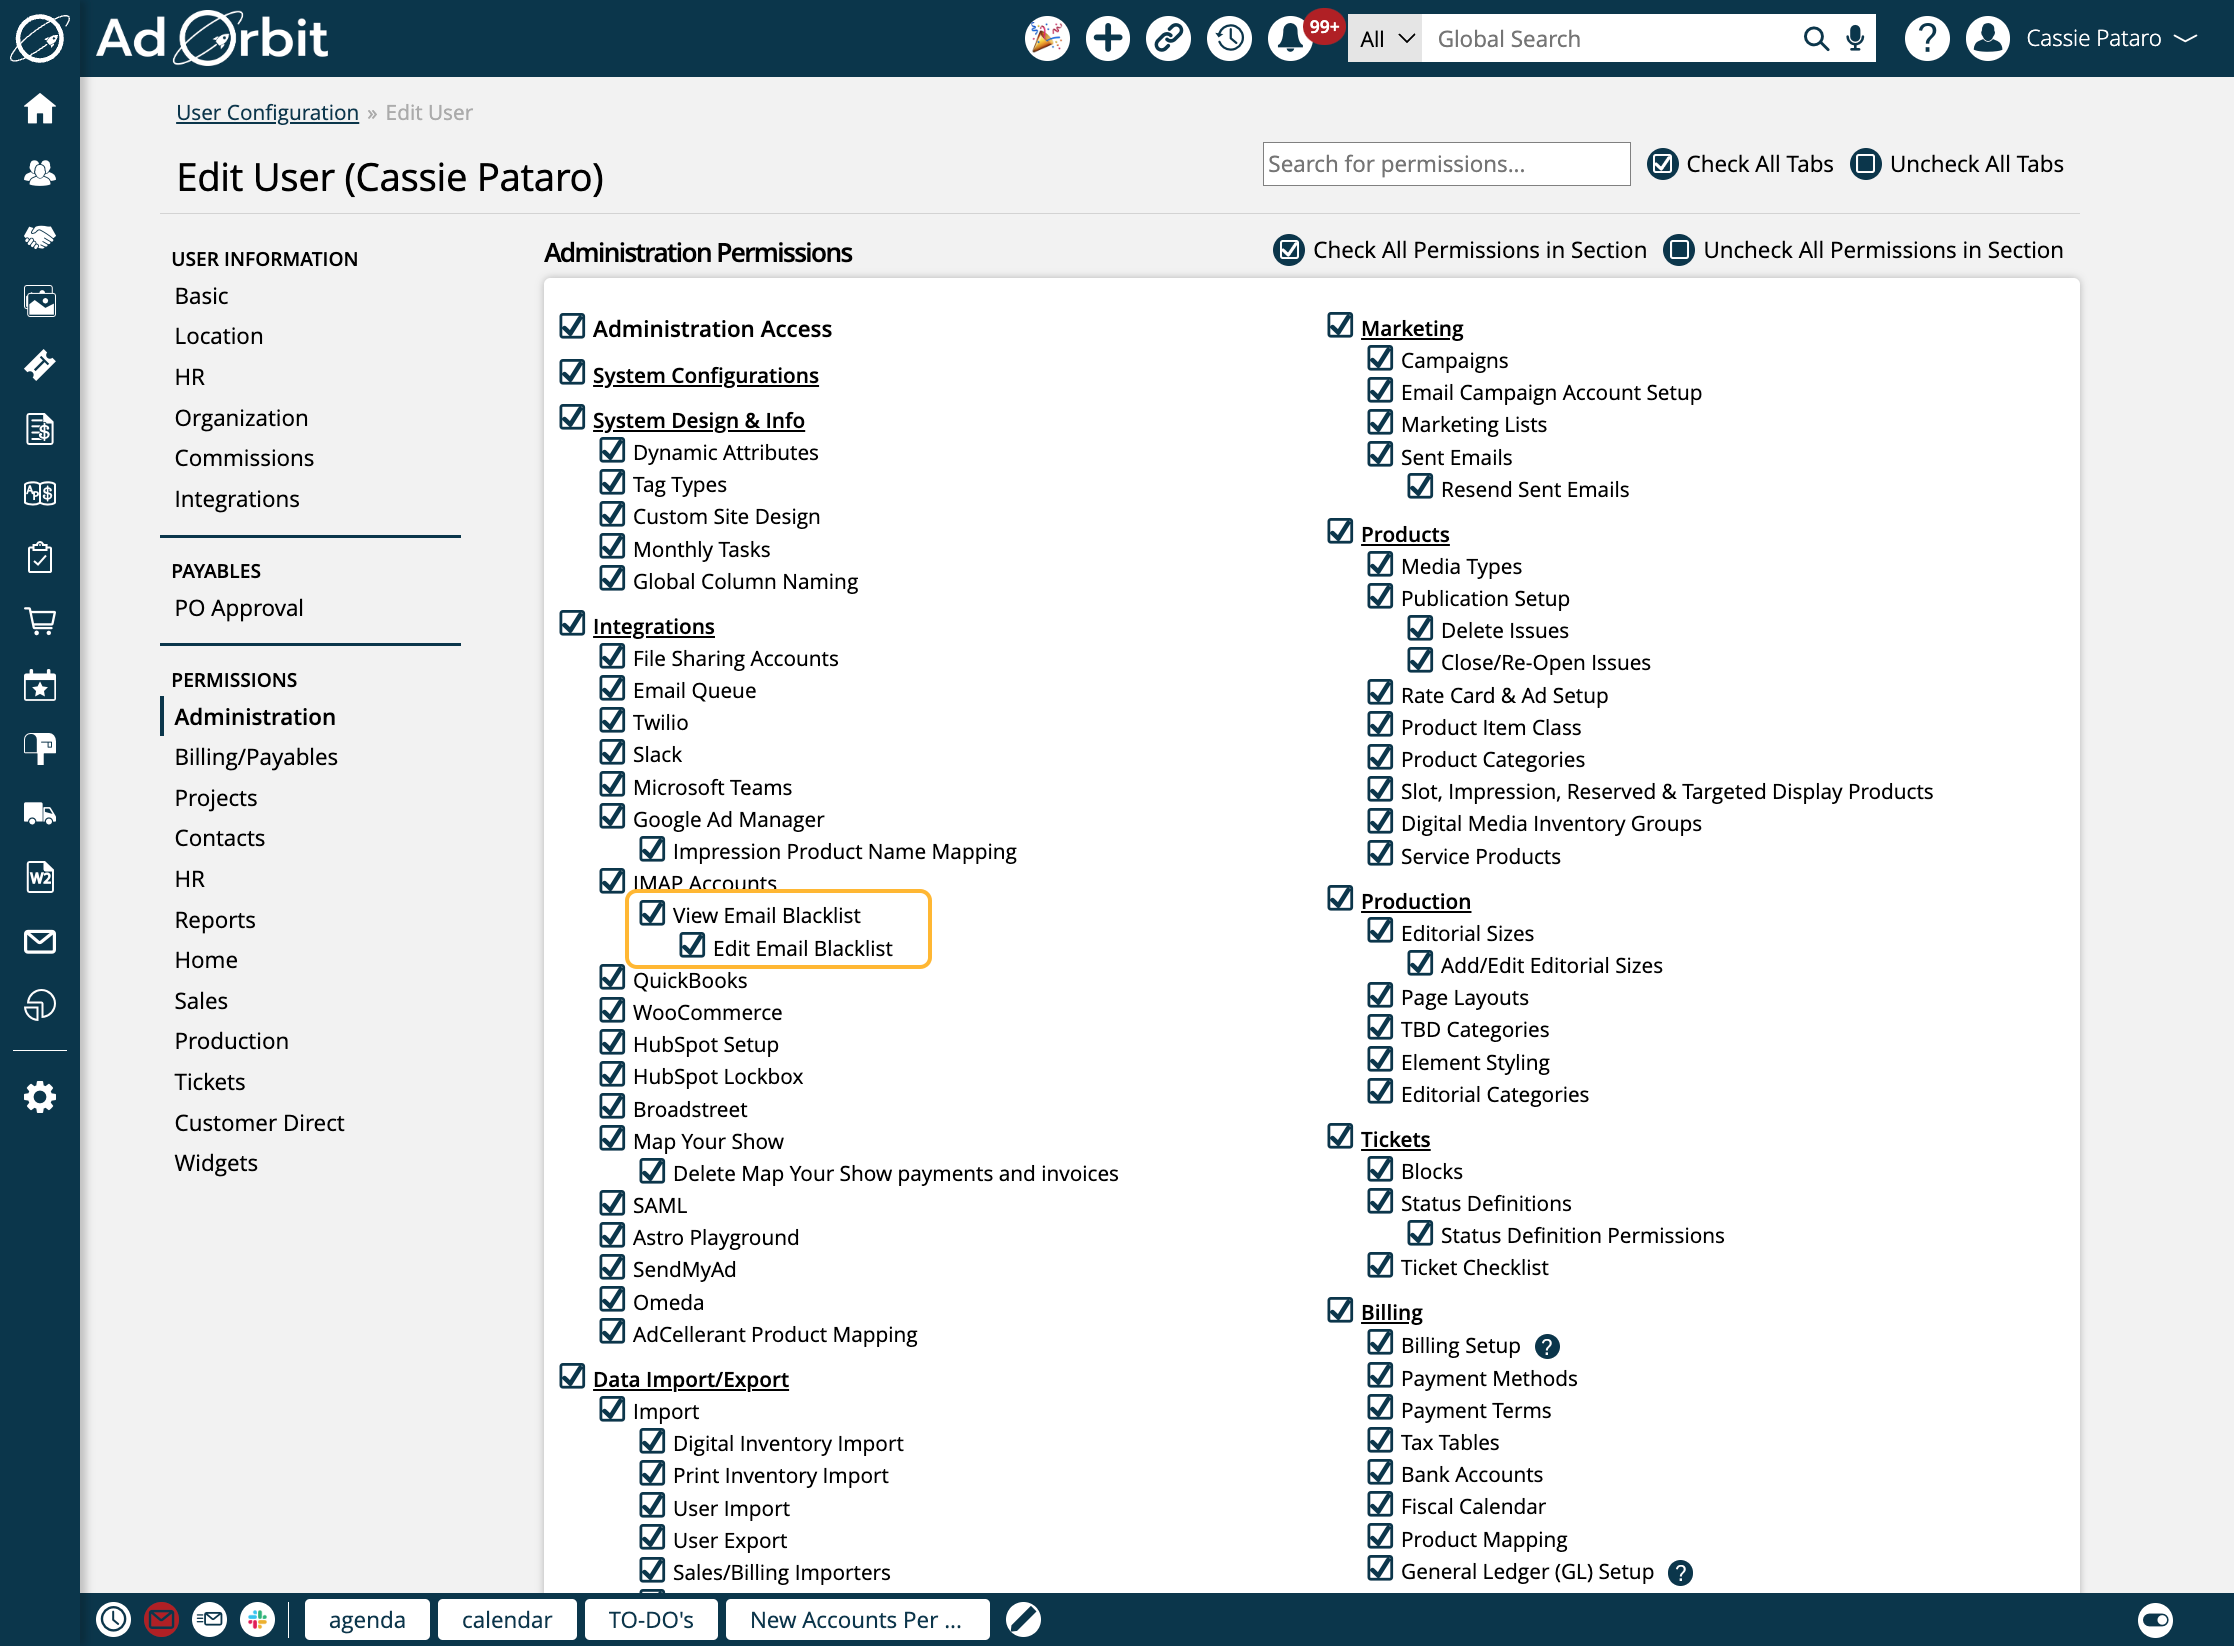Click the Slack icon in bottom bar
Image resolution: width=2234 pixels, height=1646 pixels.
click(258, 1619)
